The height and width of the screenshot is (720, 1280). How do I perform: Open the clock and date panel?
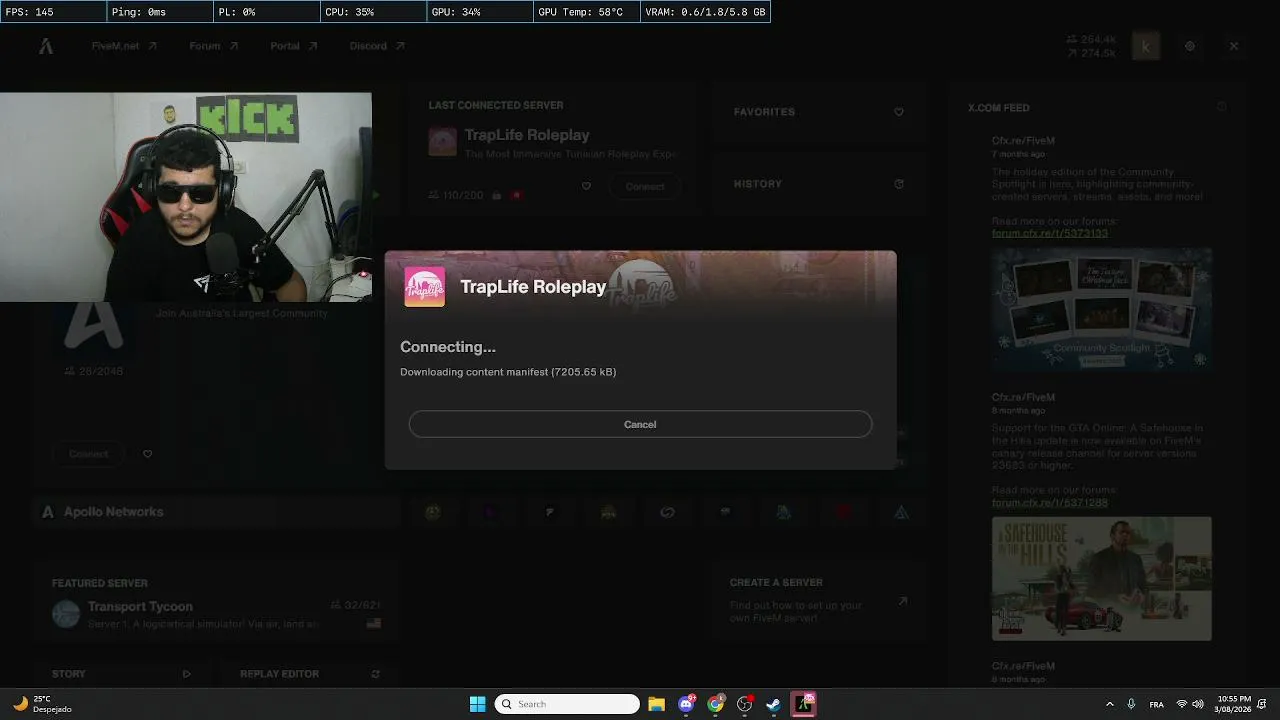coord(1234,704)
